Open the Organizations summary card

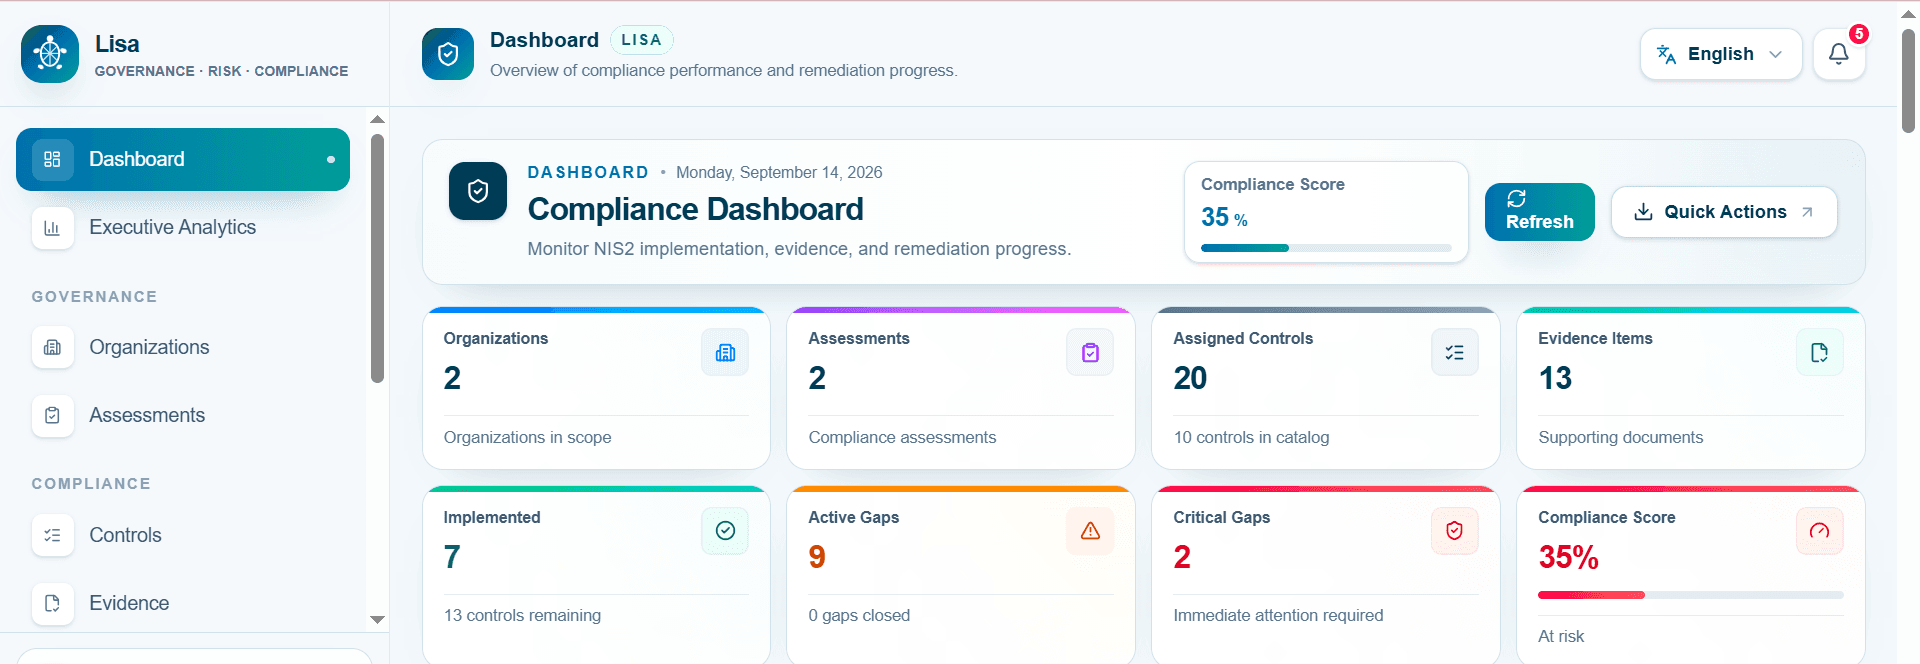point(596,388)
